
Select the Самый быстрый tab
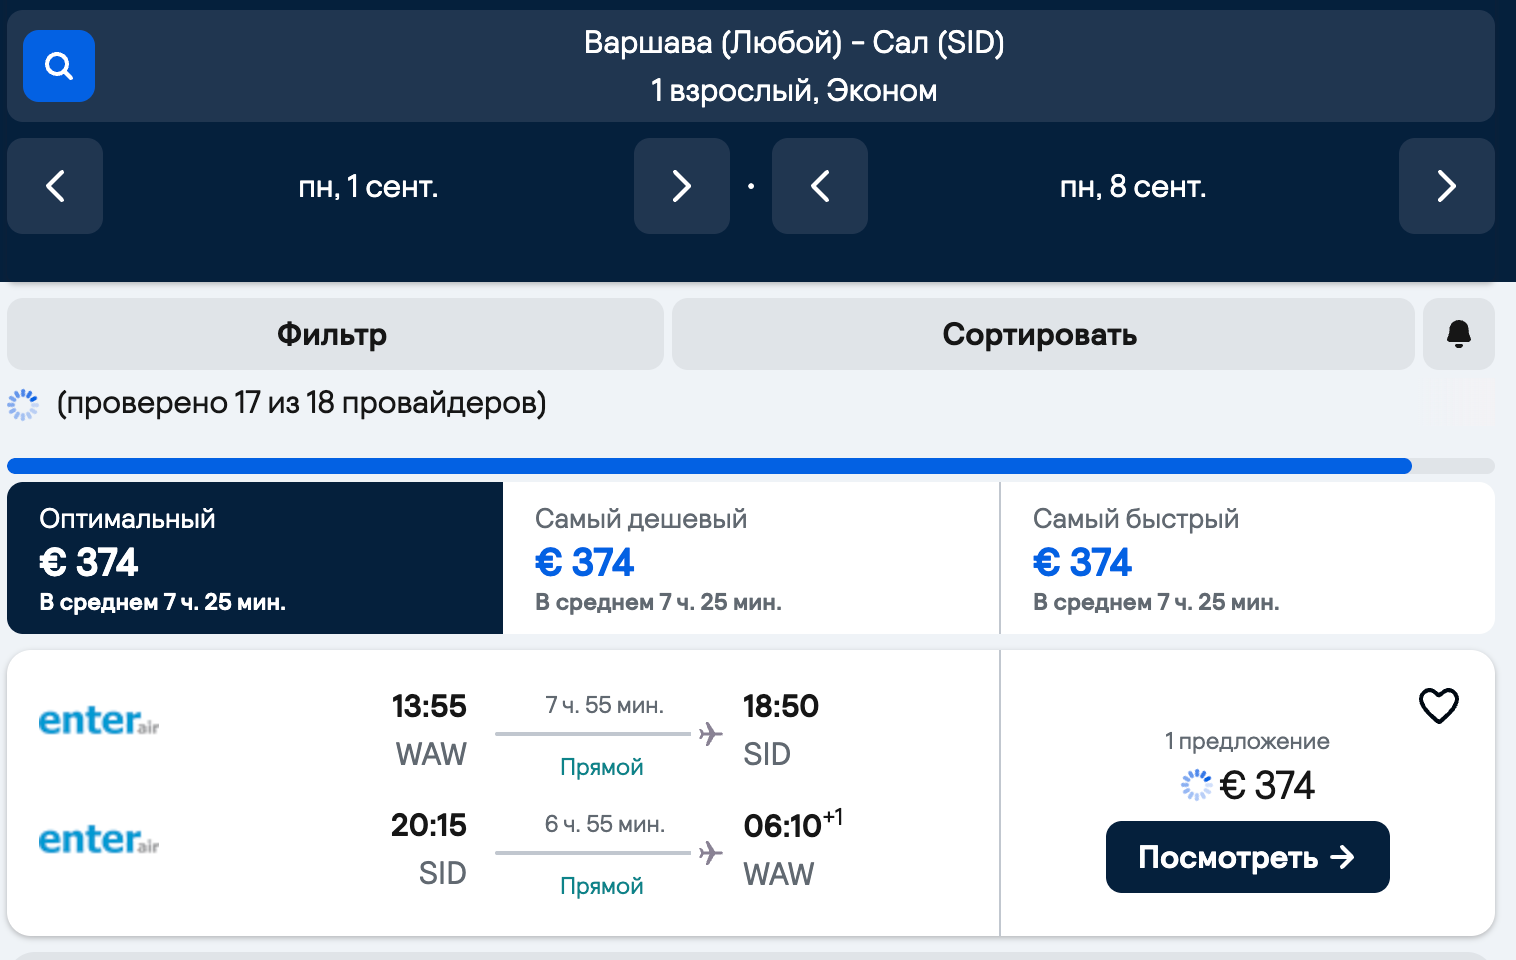[x=1246, y=558]
